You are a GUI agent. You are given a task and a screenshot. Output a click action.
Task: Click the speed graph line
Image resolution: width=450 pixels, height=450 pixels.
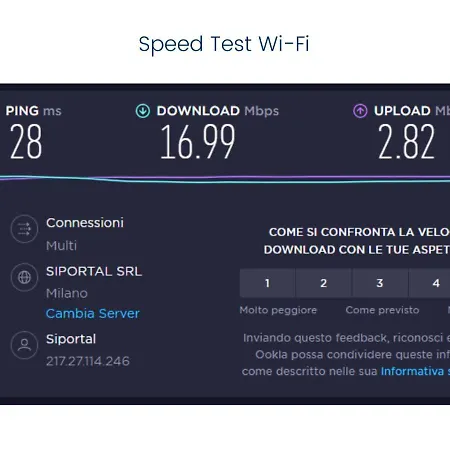pos(225,179)
